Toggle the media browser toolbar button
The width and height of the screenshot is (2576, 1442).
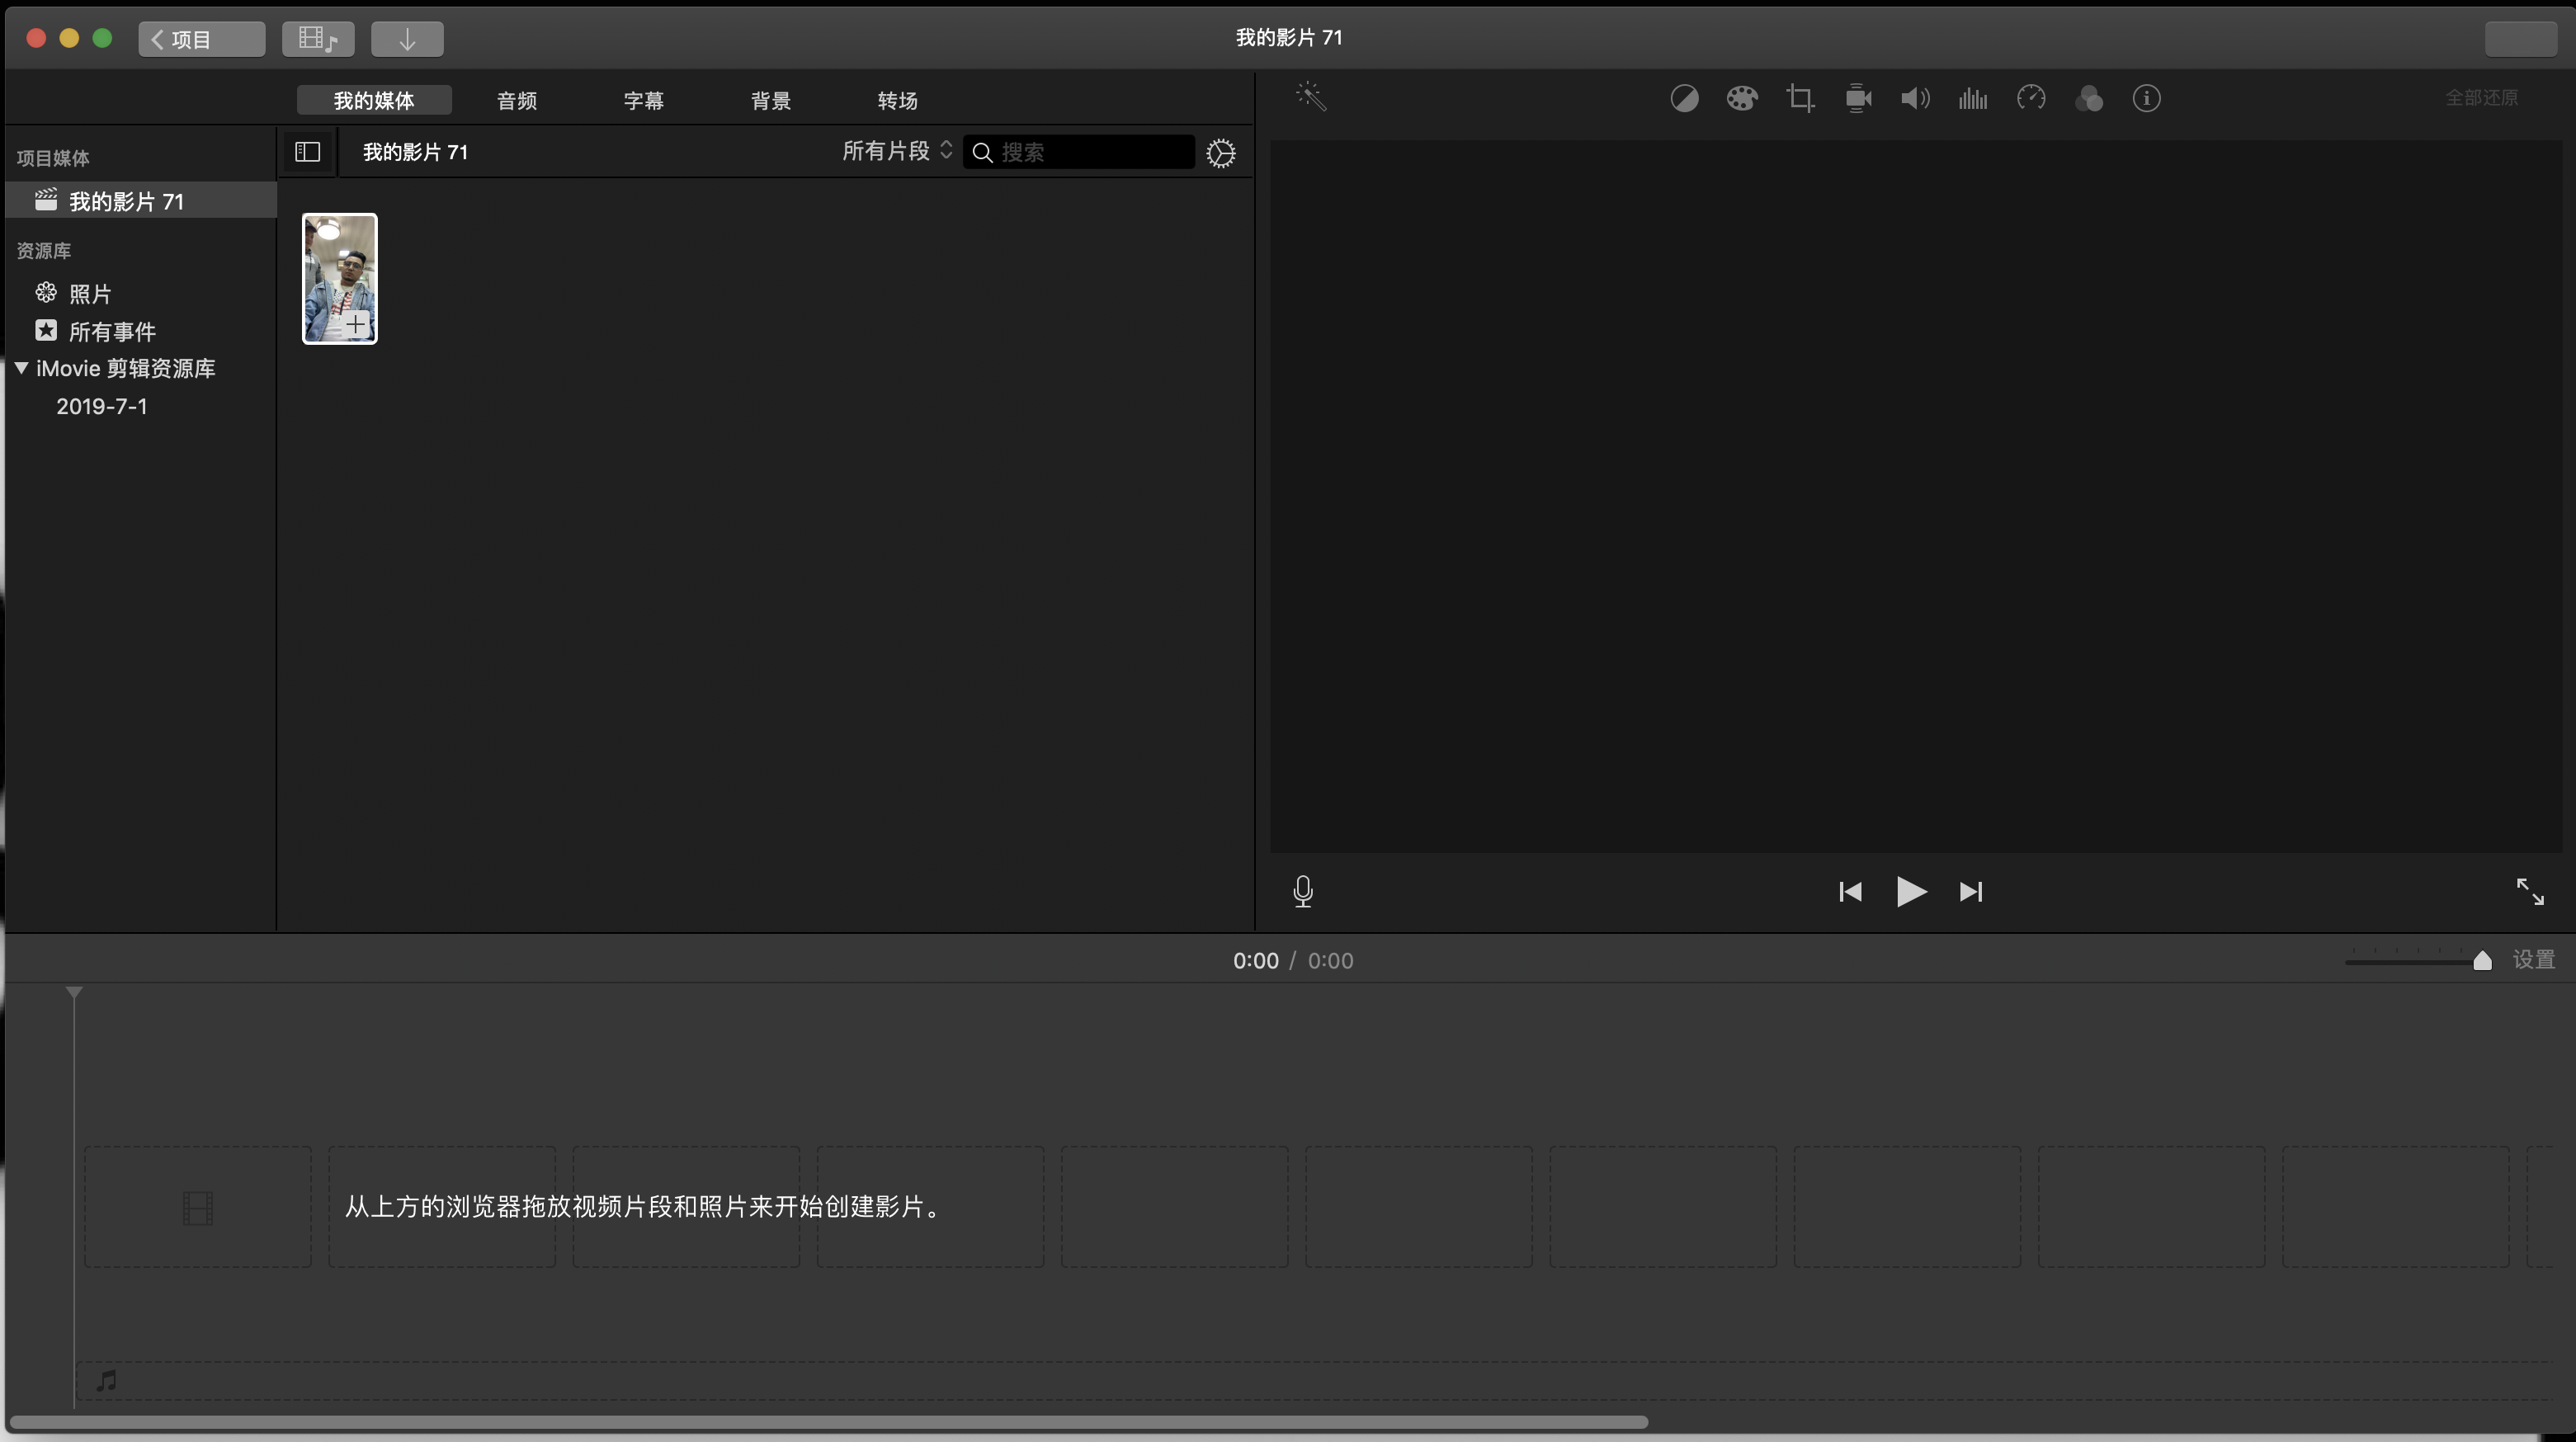318,39
